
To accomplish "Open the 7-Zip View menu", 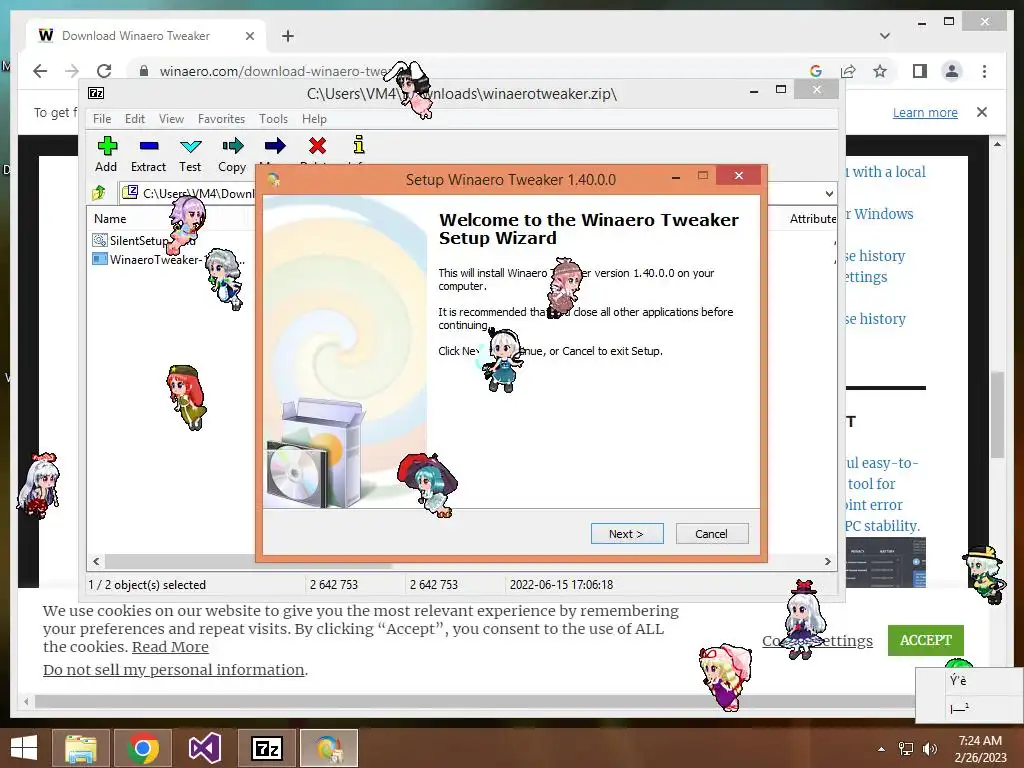I will point(171,119).
